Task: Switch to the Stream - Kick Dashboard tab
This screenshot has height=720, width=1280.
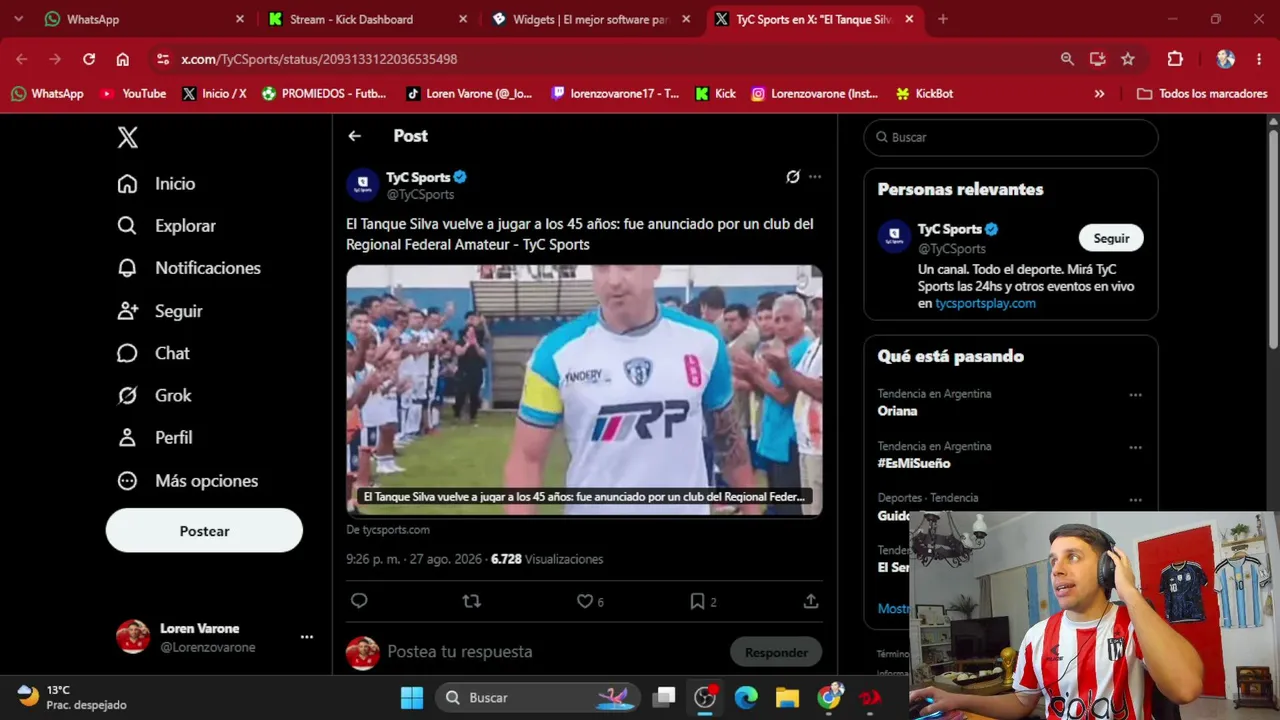Action: pos(367,19)
